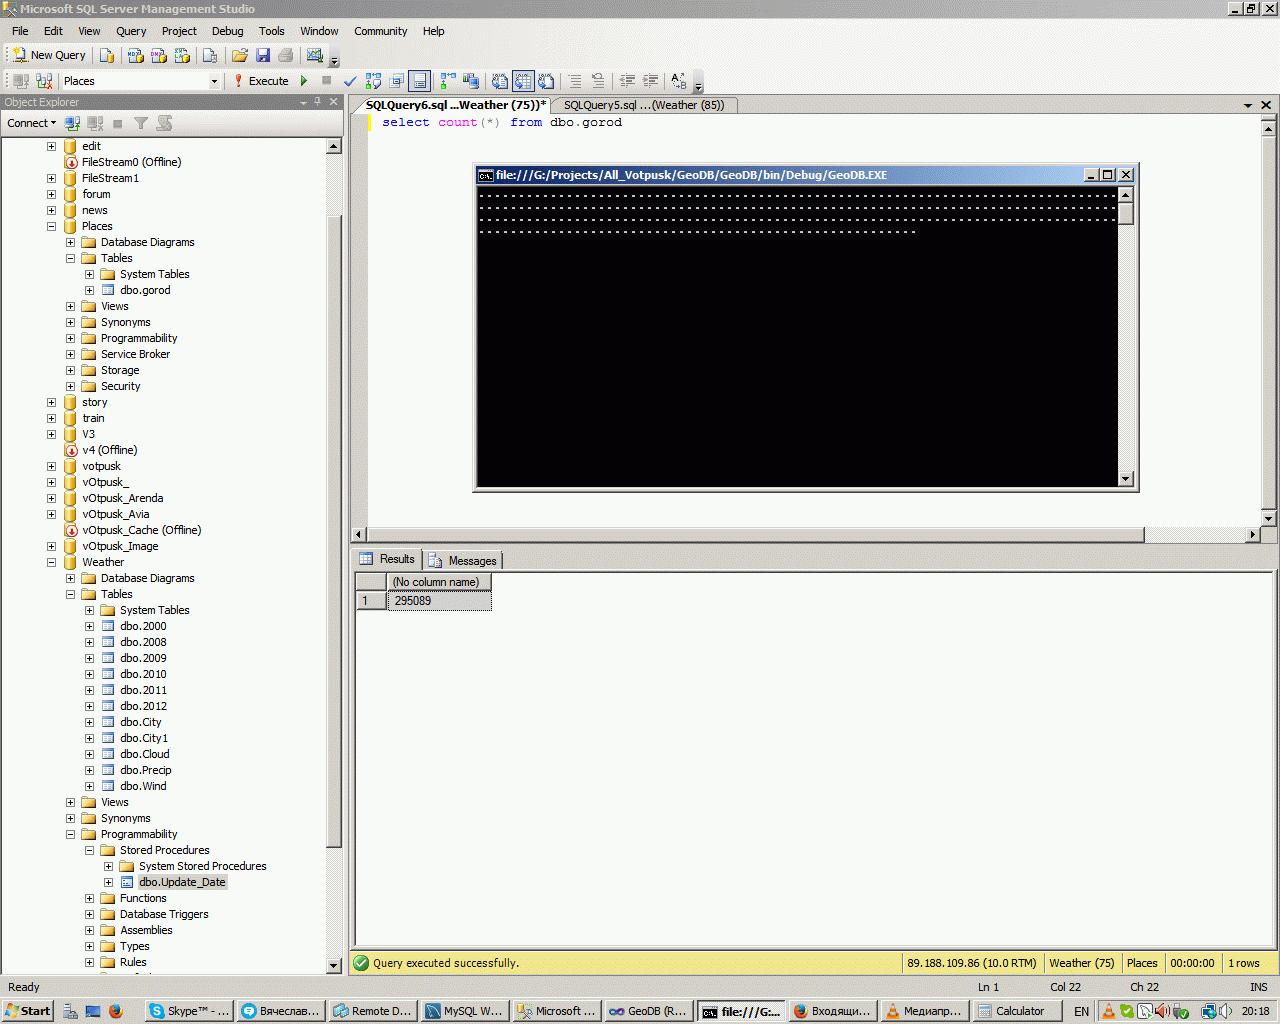
Task: Click Specify Values for Template Parameters icon
Action: (679, 81)
